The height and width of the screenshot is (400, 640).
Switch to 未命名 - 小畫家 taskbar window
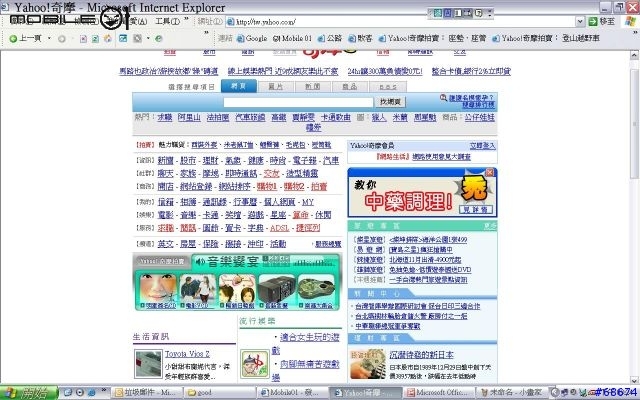[512, 393]
